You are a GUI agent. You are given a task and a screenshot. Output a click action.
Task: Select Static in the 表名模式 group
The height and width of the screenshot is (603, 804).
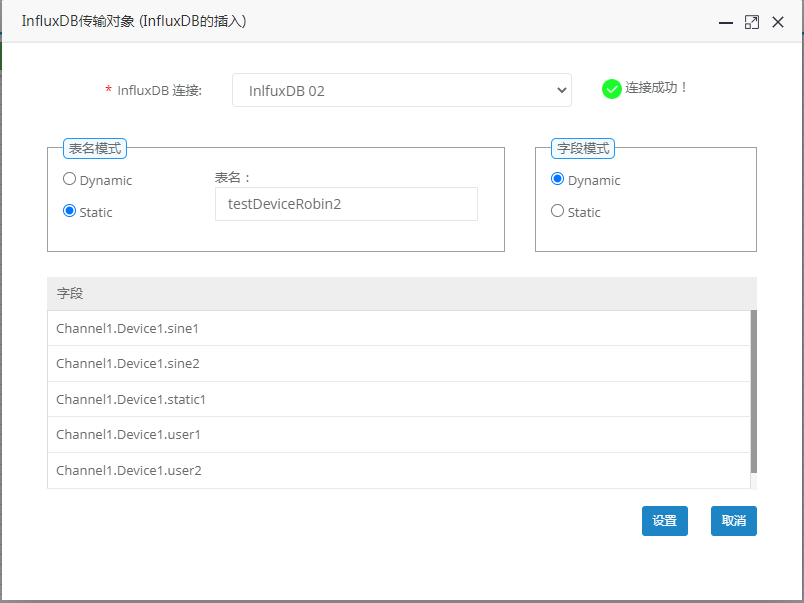[69, 211]
